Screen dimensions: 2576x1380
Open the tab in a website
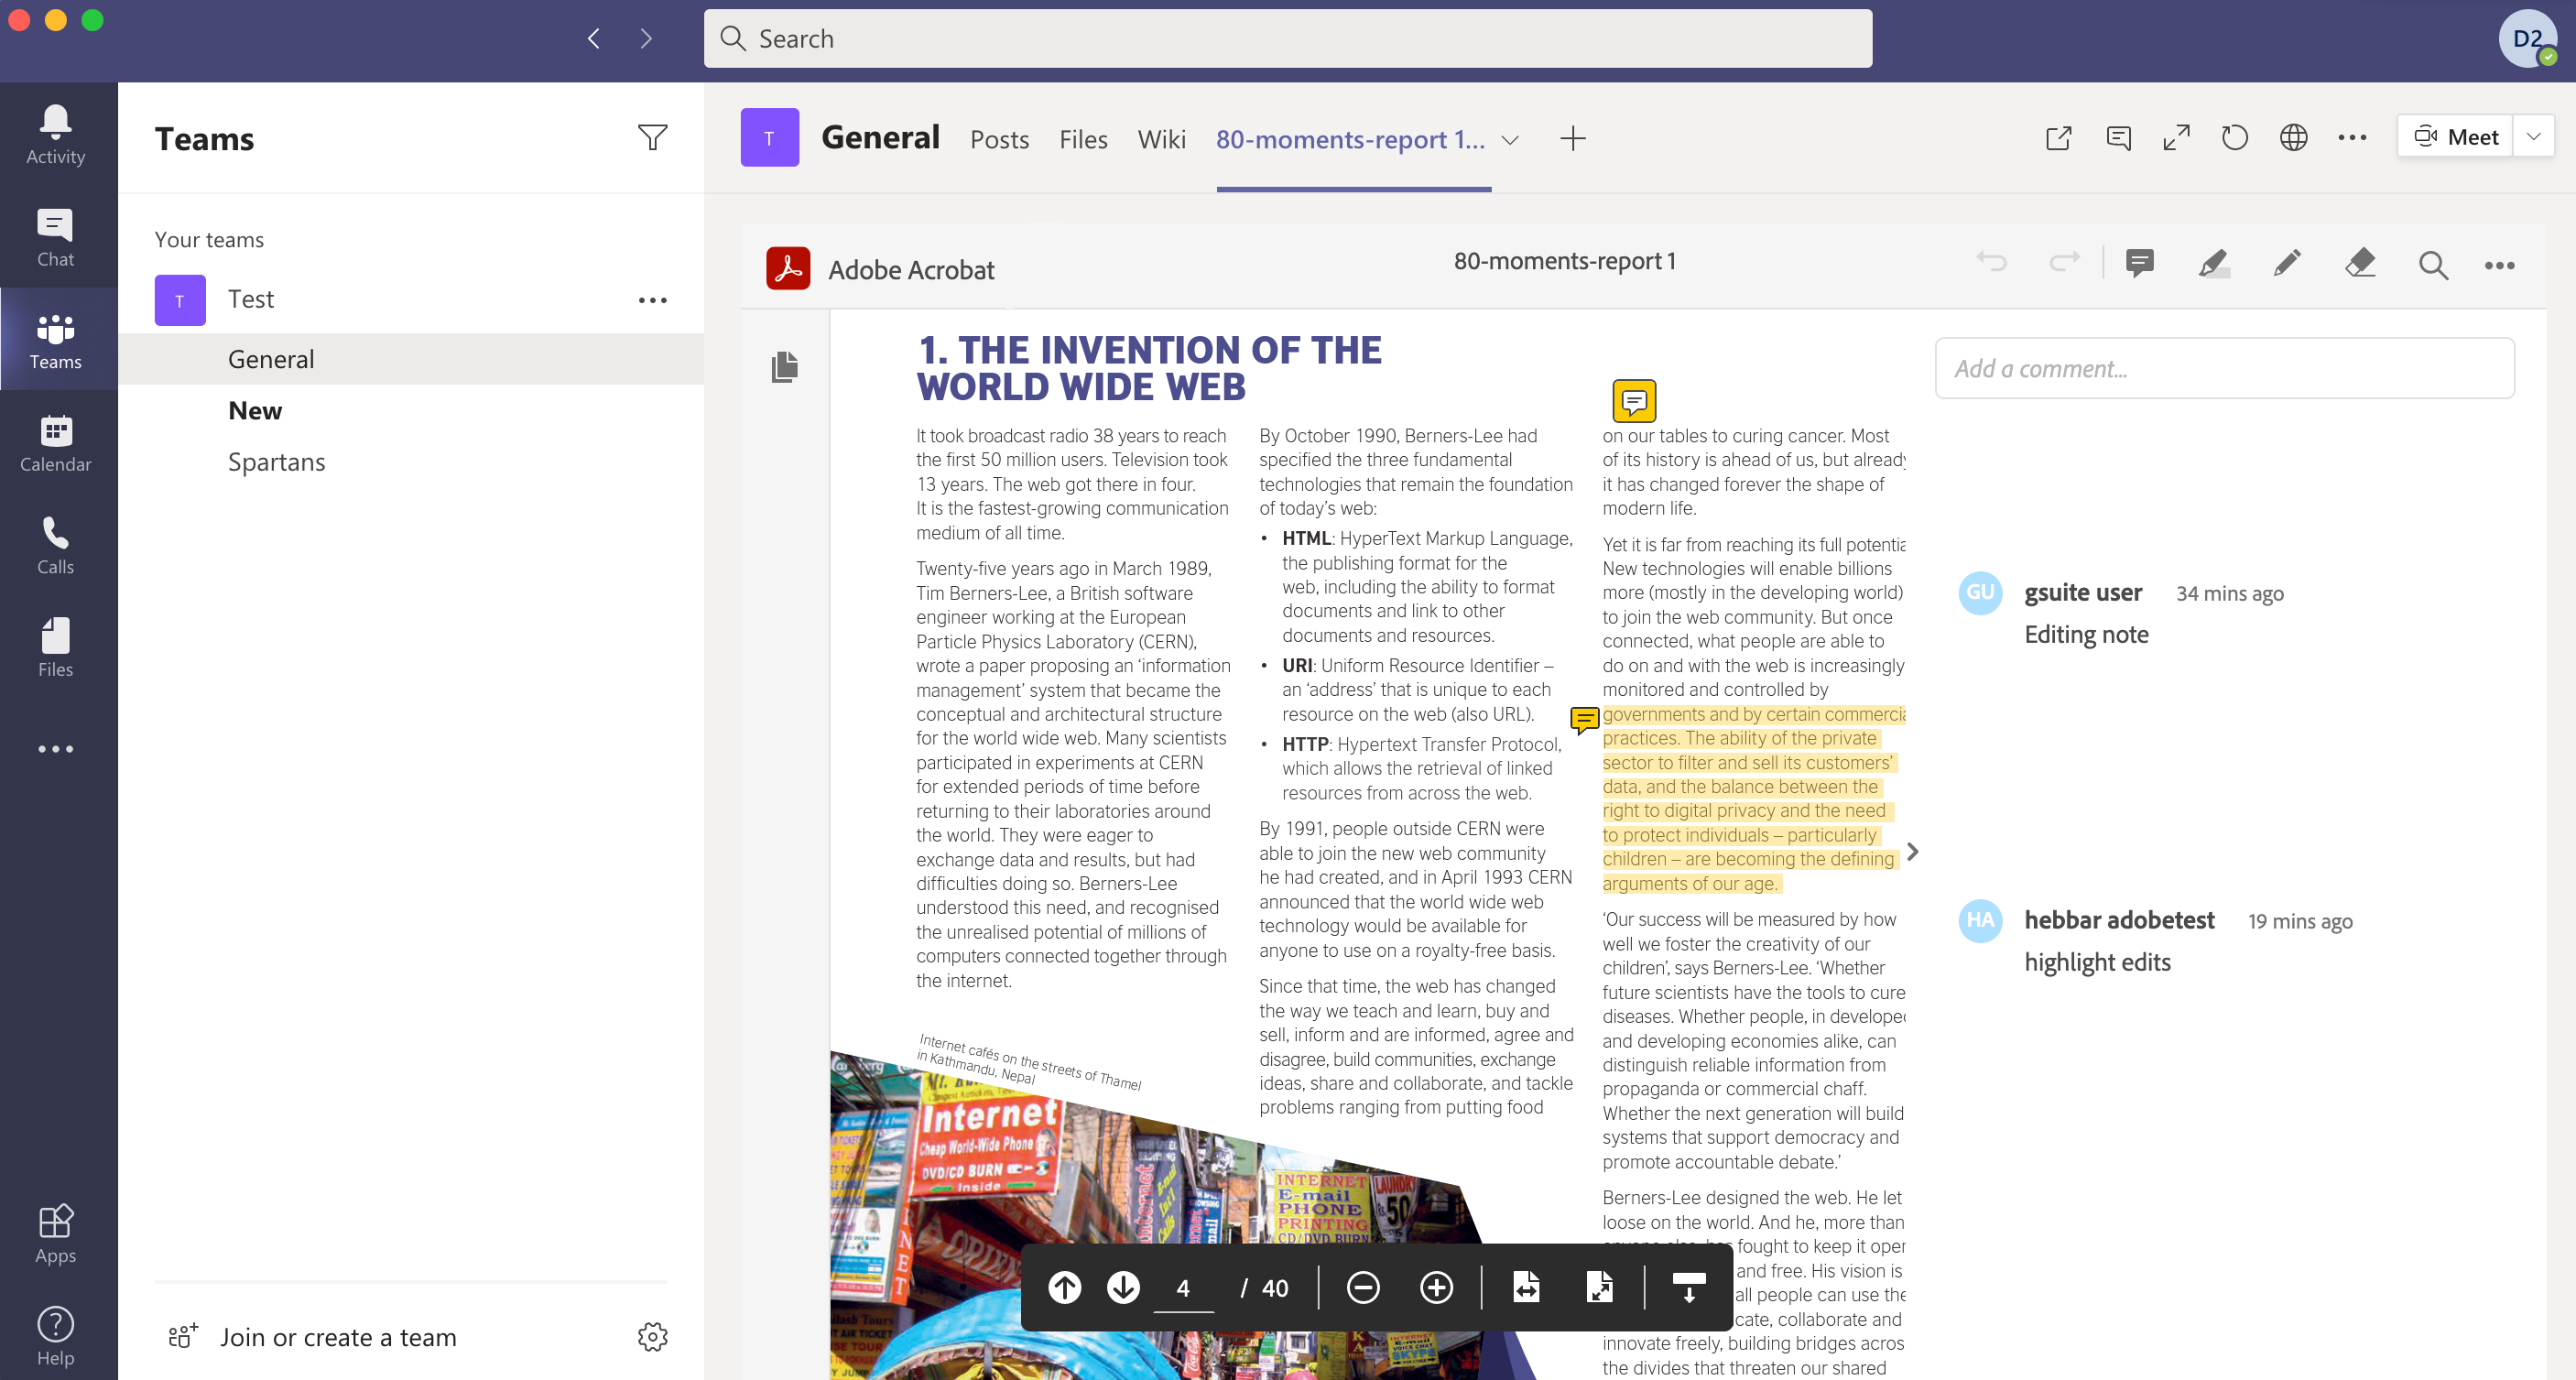(x=2293, y=137)
